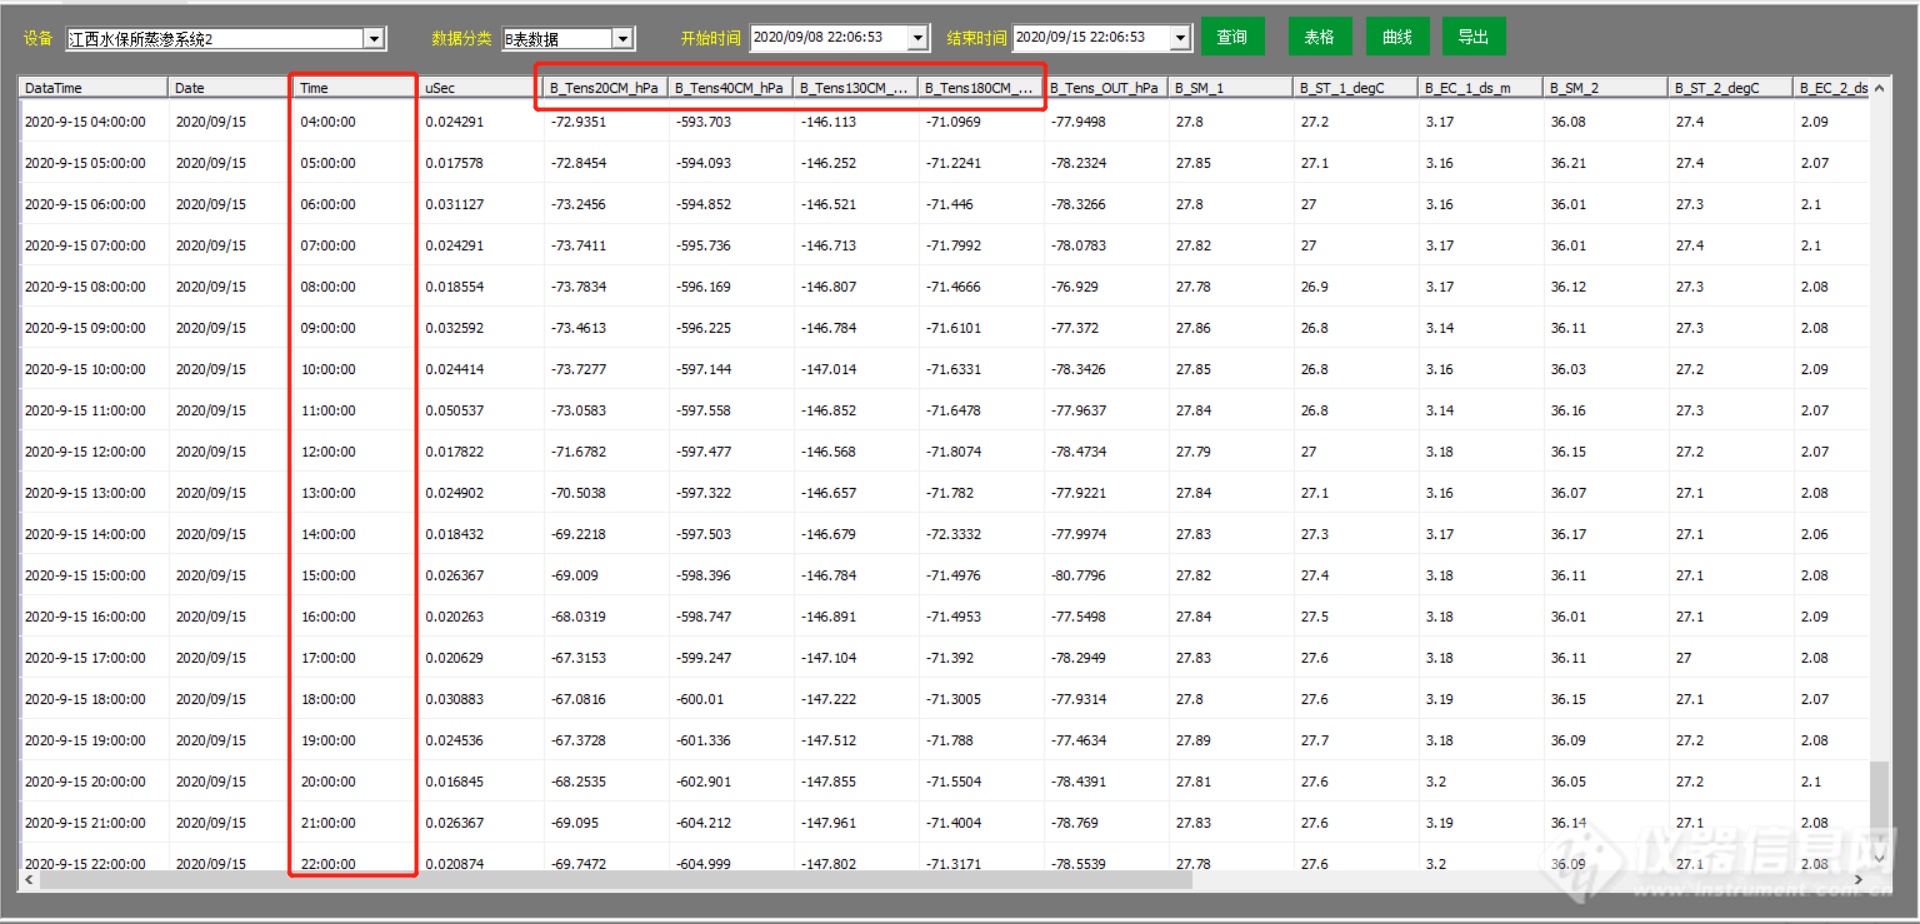Click horizontal scrollbar right arrow
This screenshot has height=924, width=1920.
(1858, 880)
